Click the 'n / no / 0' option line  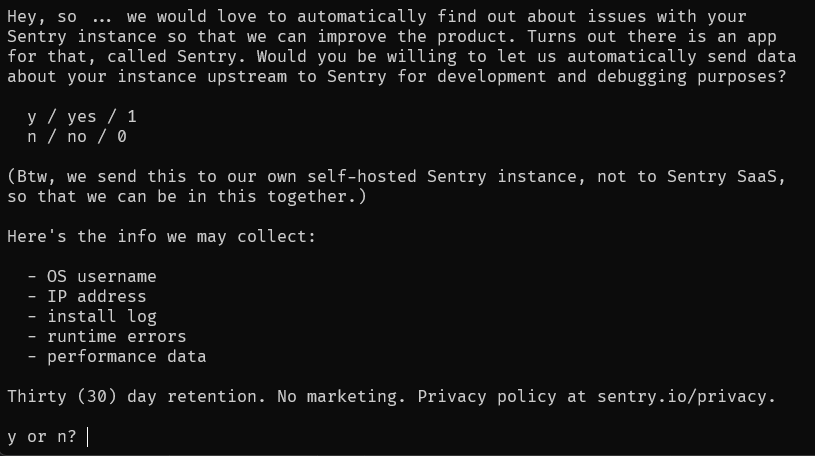pyautogui.click(x=77, y=137)
